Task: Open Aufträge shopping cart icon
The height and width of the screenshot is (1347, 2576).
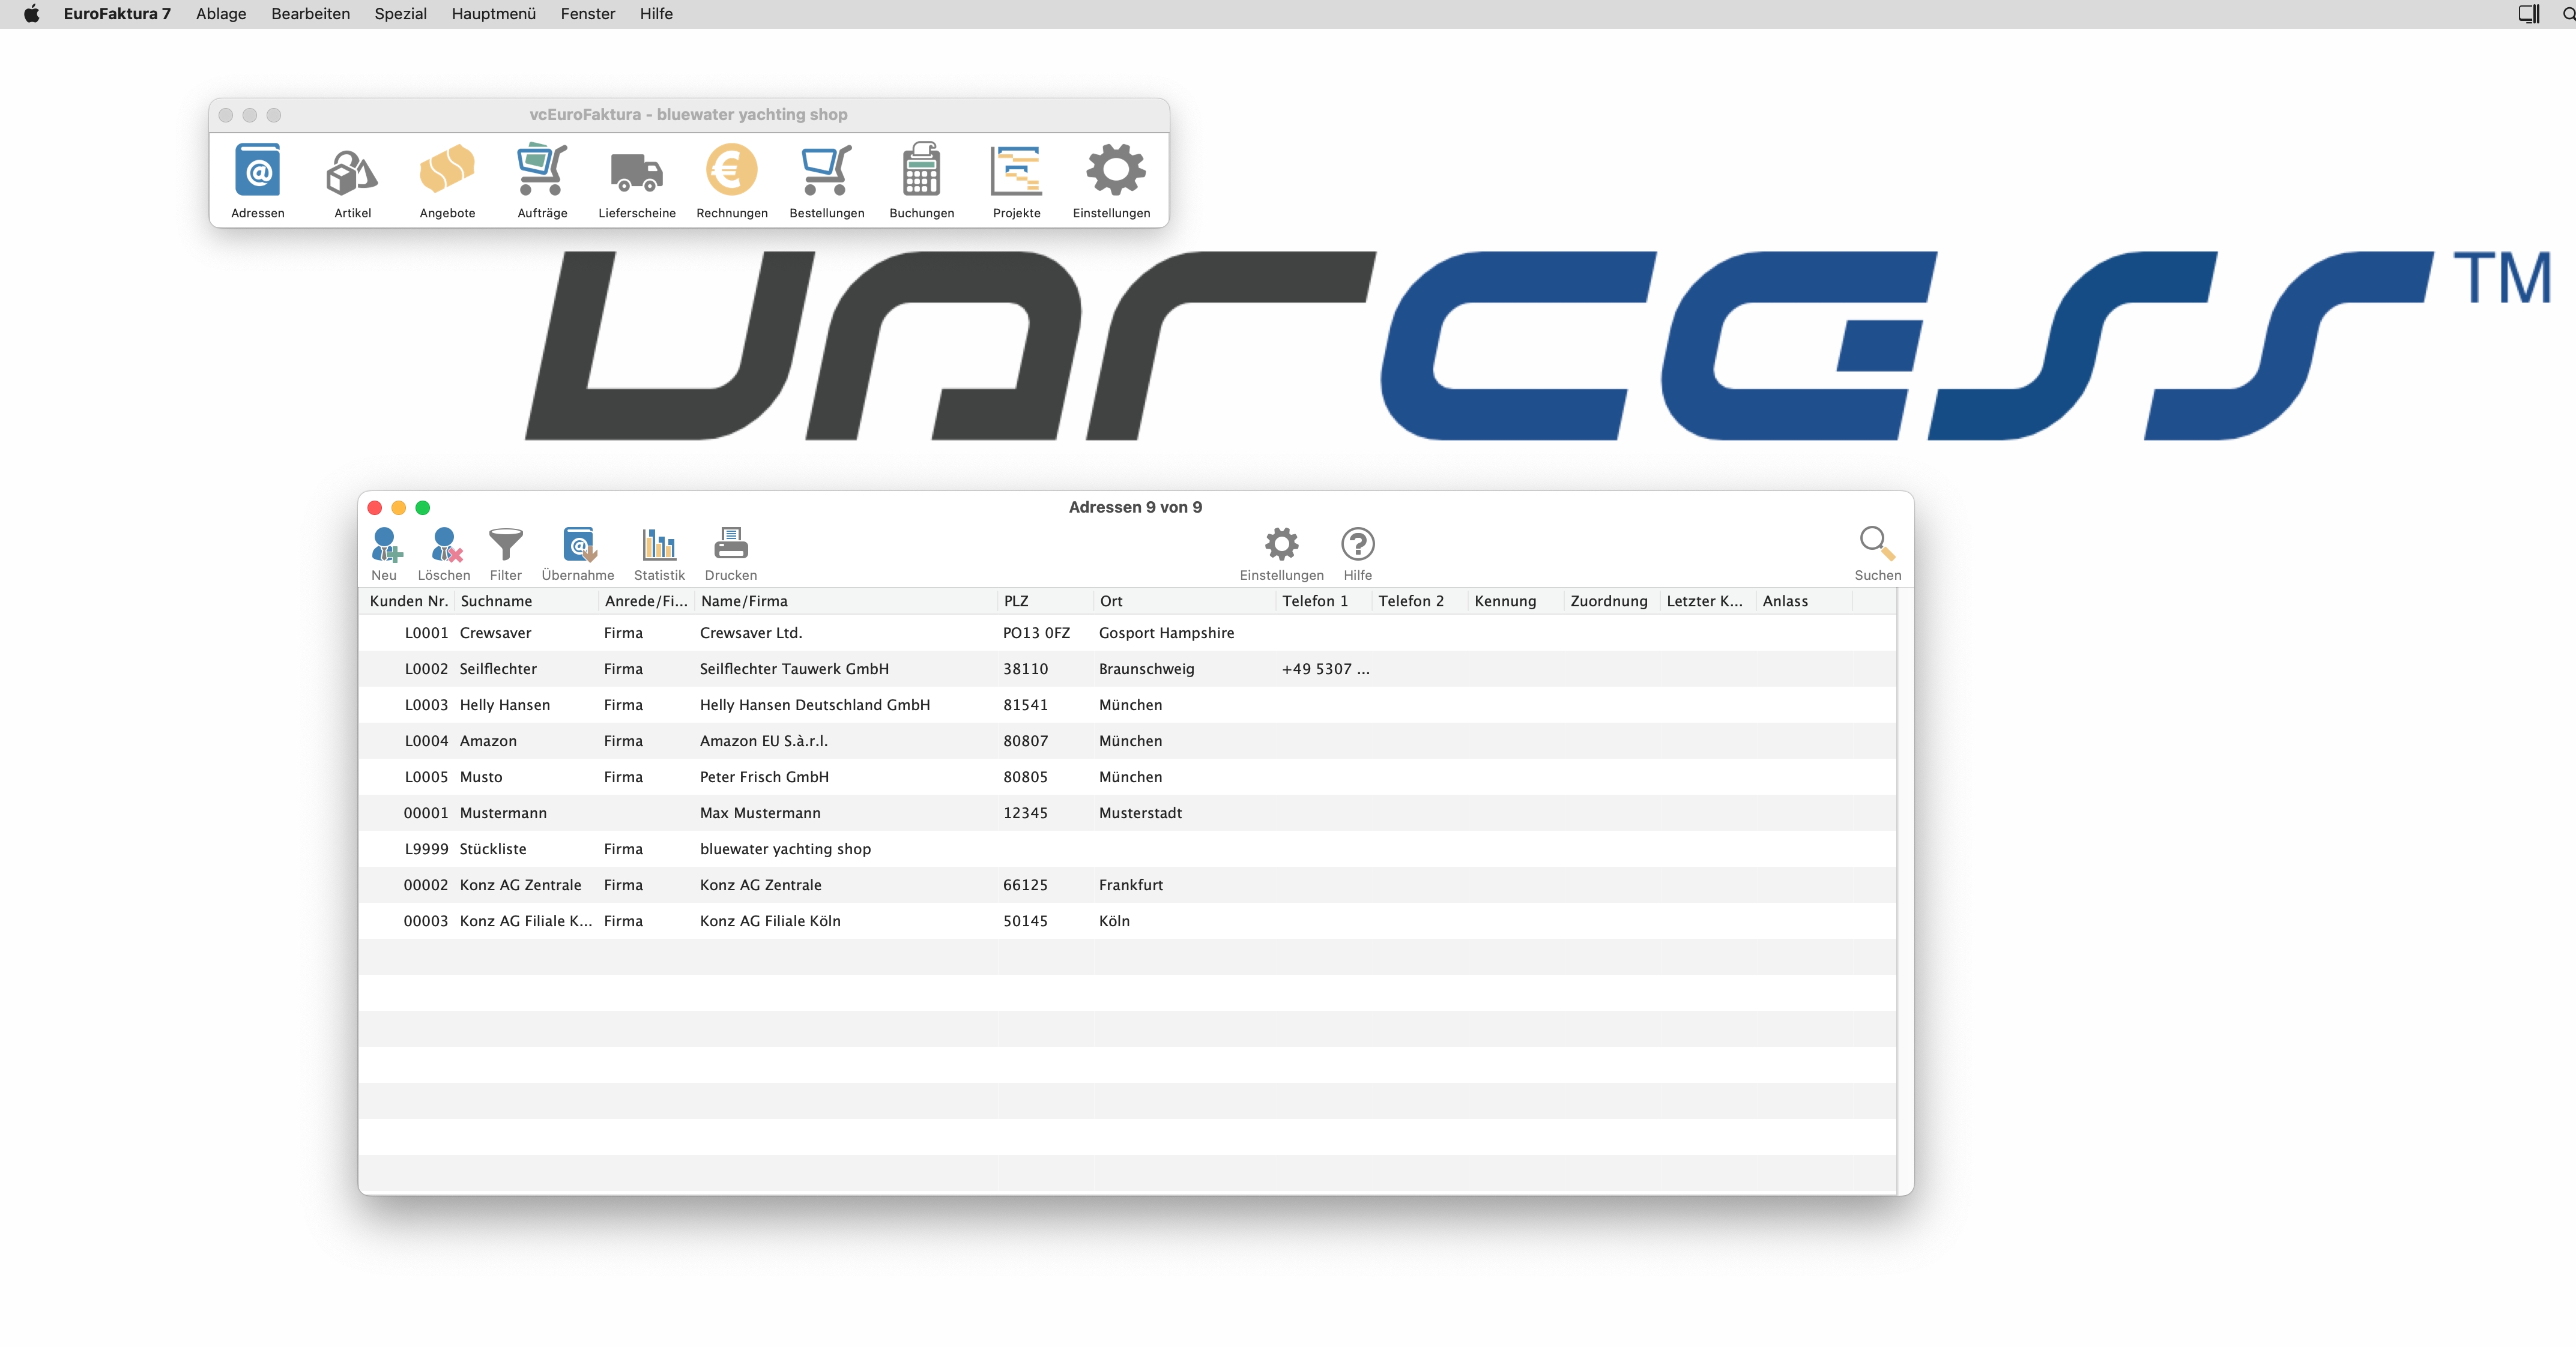Action: click(x=542, y=171)
